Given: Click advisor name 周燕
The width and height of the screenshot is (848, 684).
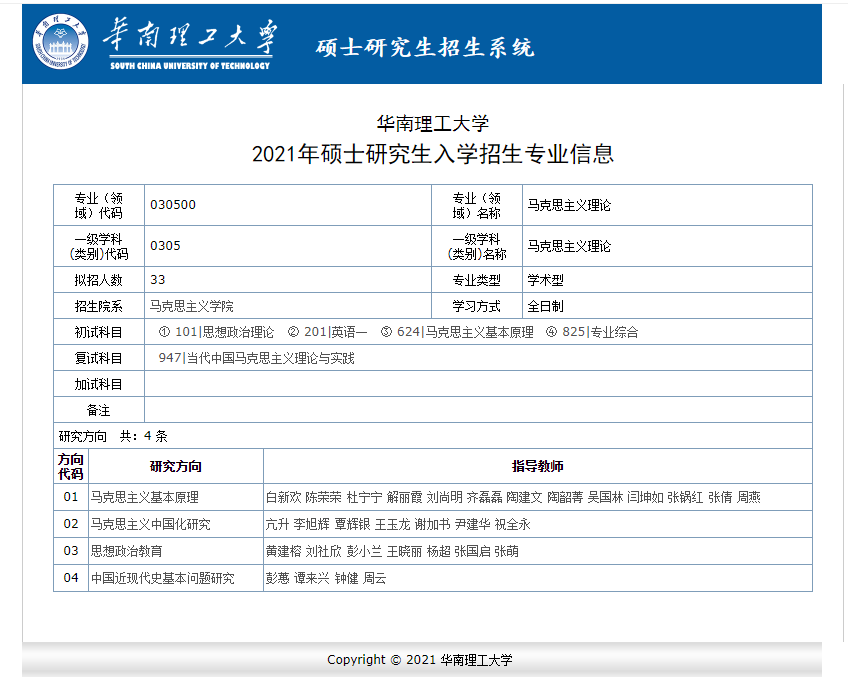Looking at the screenshot, I should (748, 497).
